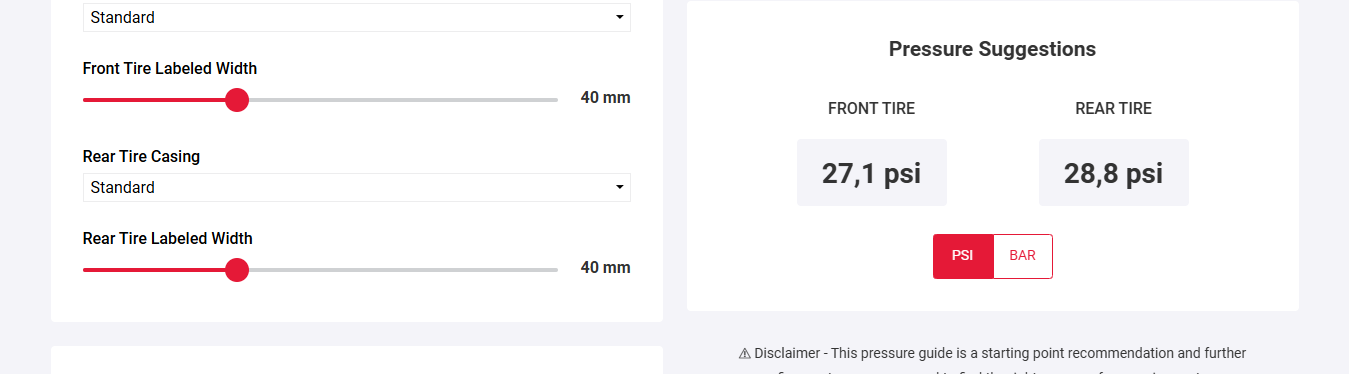Click the Rear Tire Casing label
The height and width of the screenshot is (374, 1349).
coord(141,156)
